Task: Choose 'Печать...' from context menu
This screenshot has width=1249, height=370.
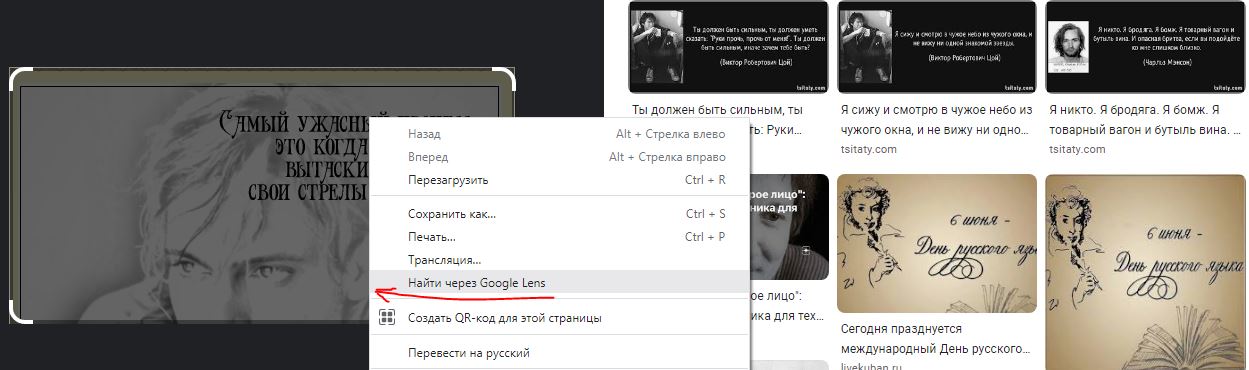Action: click(x=559, y=237)
